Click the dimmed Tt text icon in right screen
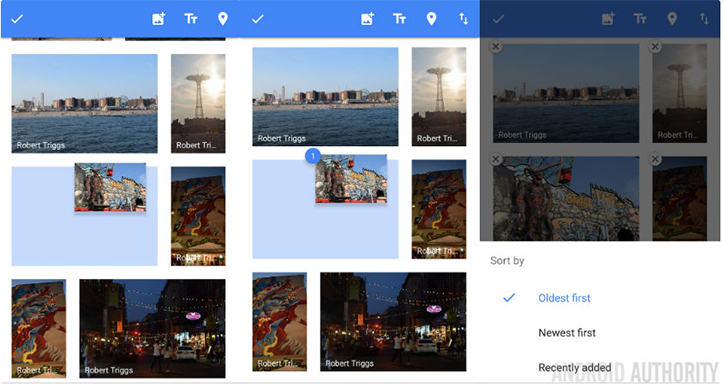The height and width of the screenshot is (386, 723). click(640, 19)
